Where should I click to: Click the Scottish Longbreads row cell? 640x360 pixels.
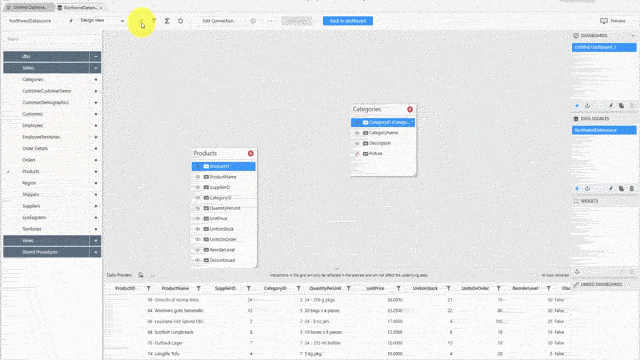click(x=174, y=332)
